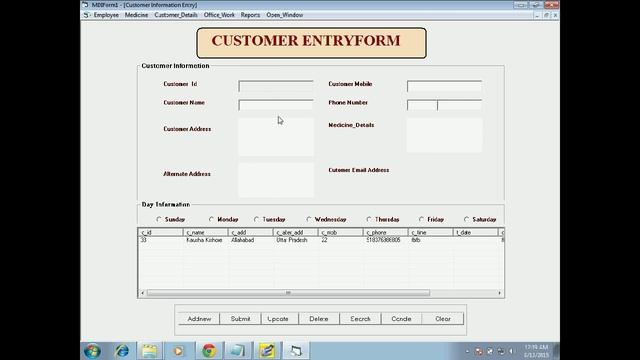Click the c_phone column header
Viewport: 640px width, 360px height.
click(385, 232)
